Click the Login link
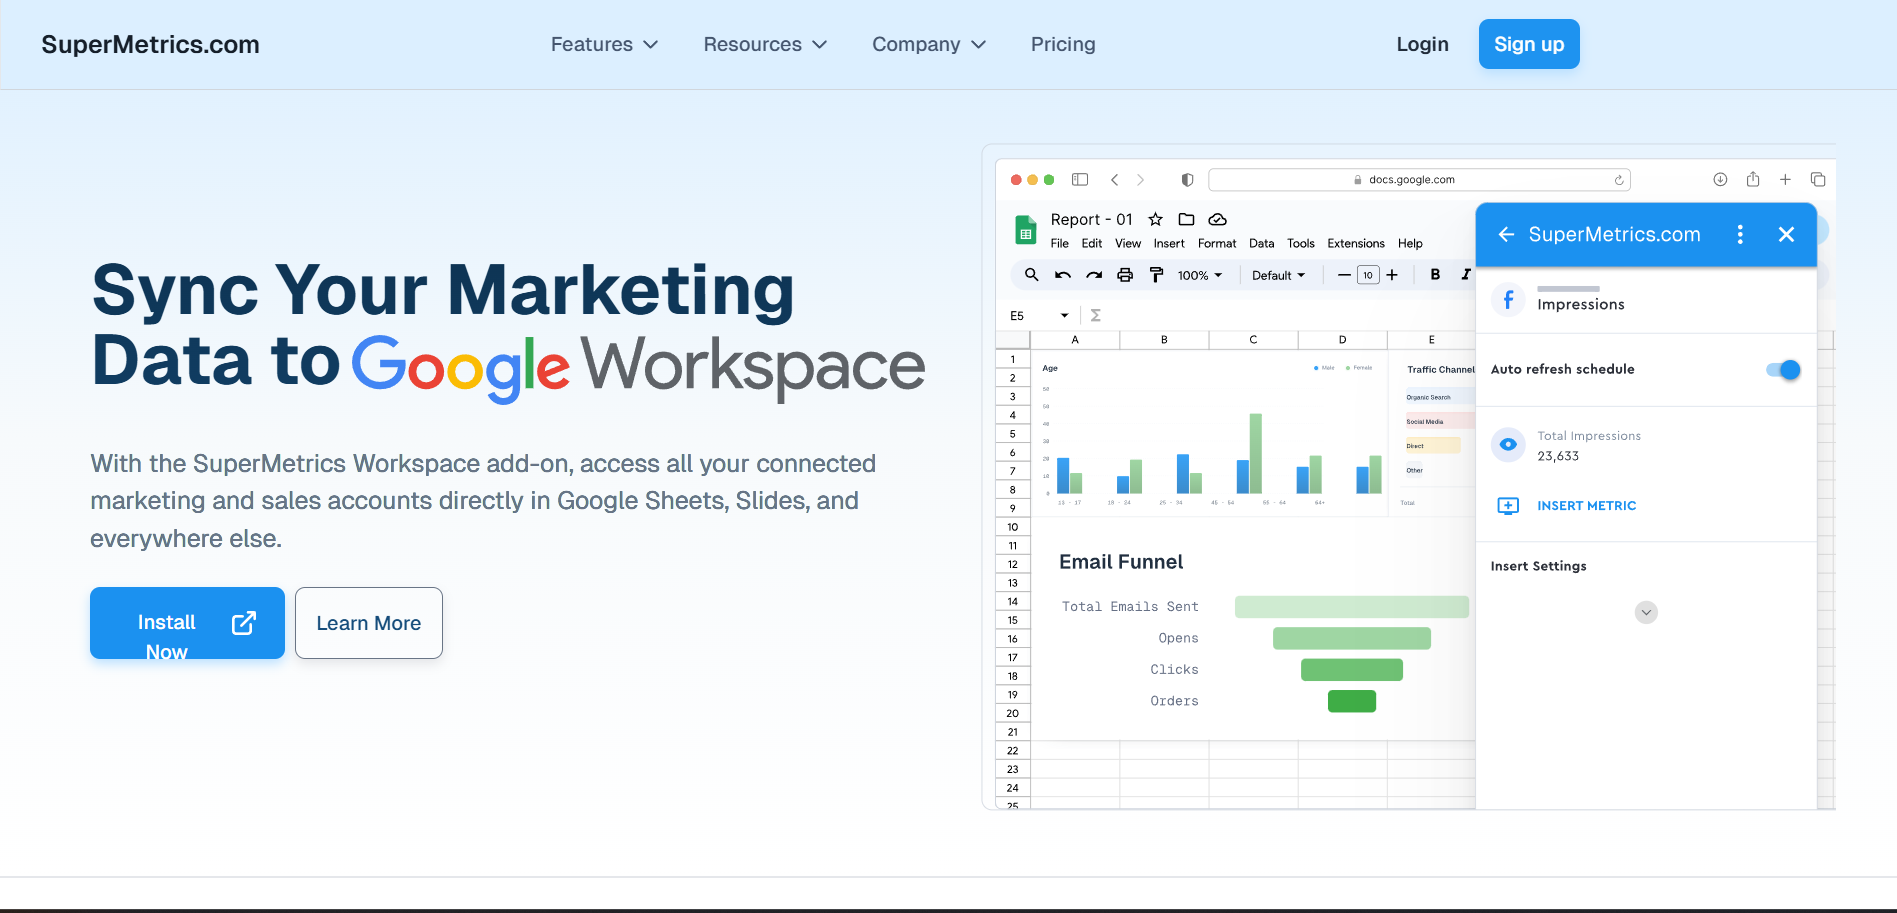Viewport: 1897px width, 913px height. 1422,44
